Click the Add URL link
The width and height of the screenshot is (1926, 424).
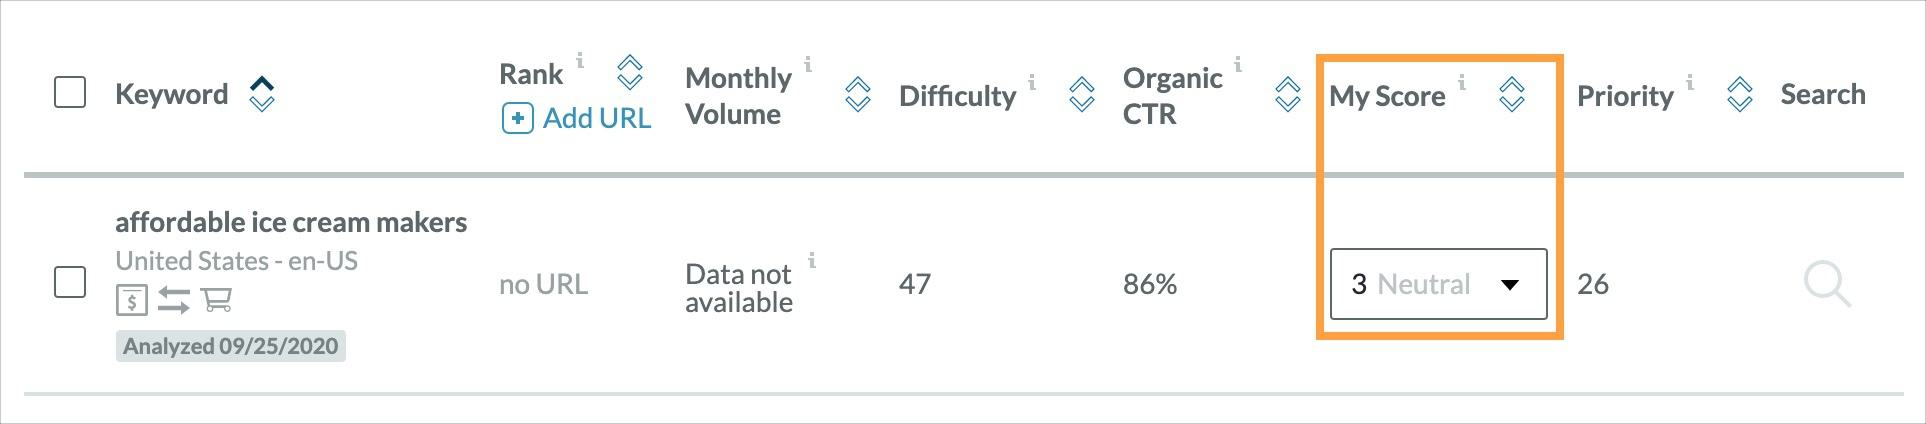(577, 119)
